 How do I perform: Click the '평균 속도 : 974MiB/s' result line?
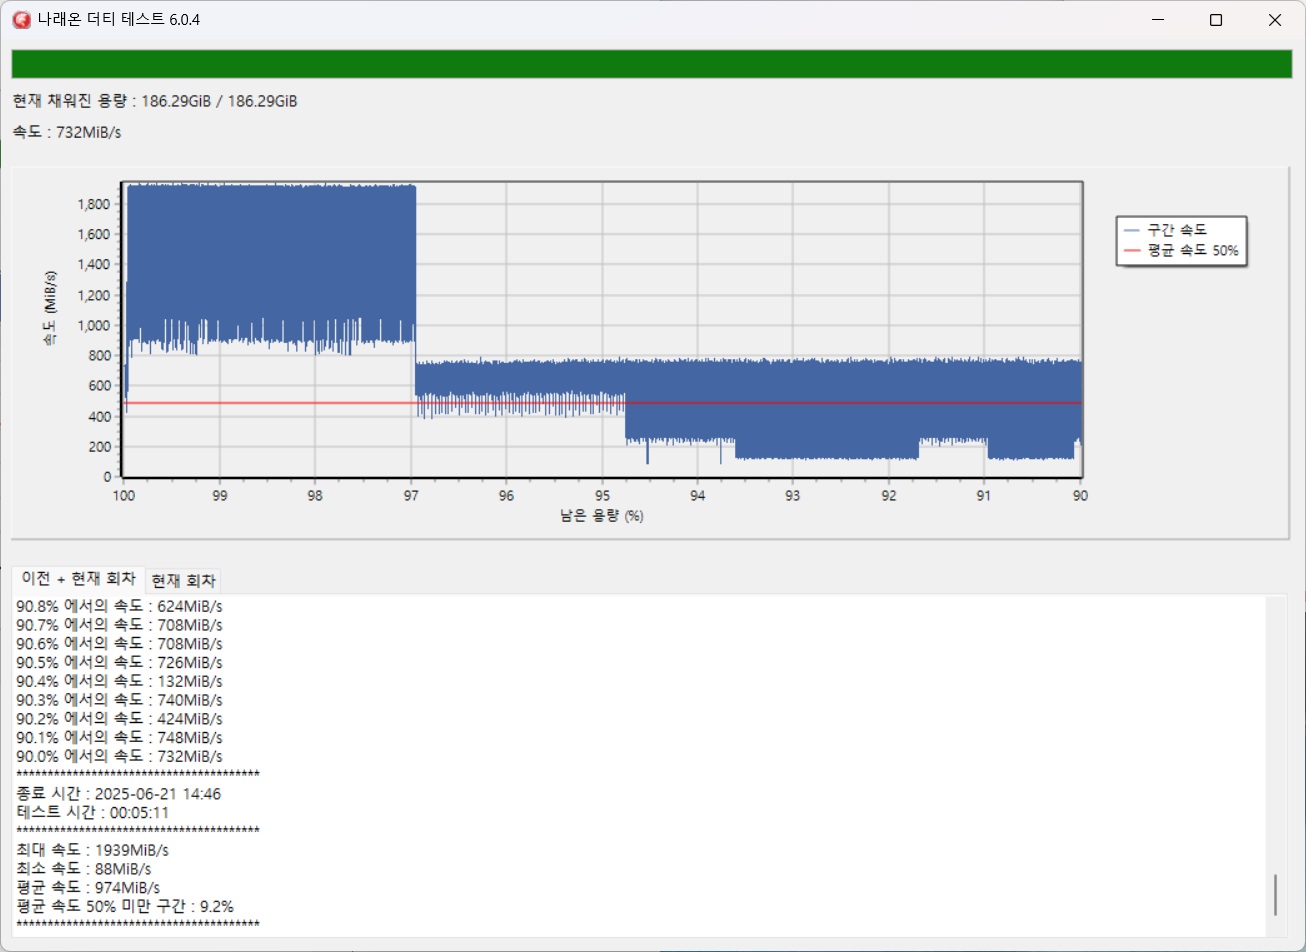(88, 887)
